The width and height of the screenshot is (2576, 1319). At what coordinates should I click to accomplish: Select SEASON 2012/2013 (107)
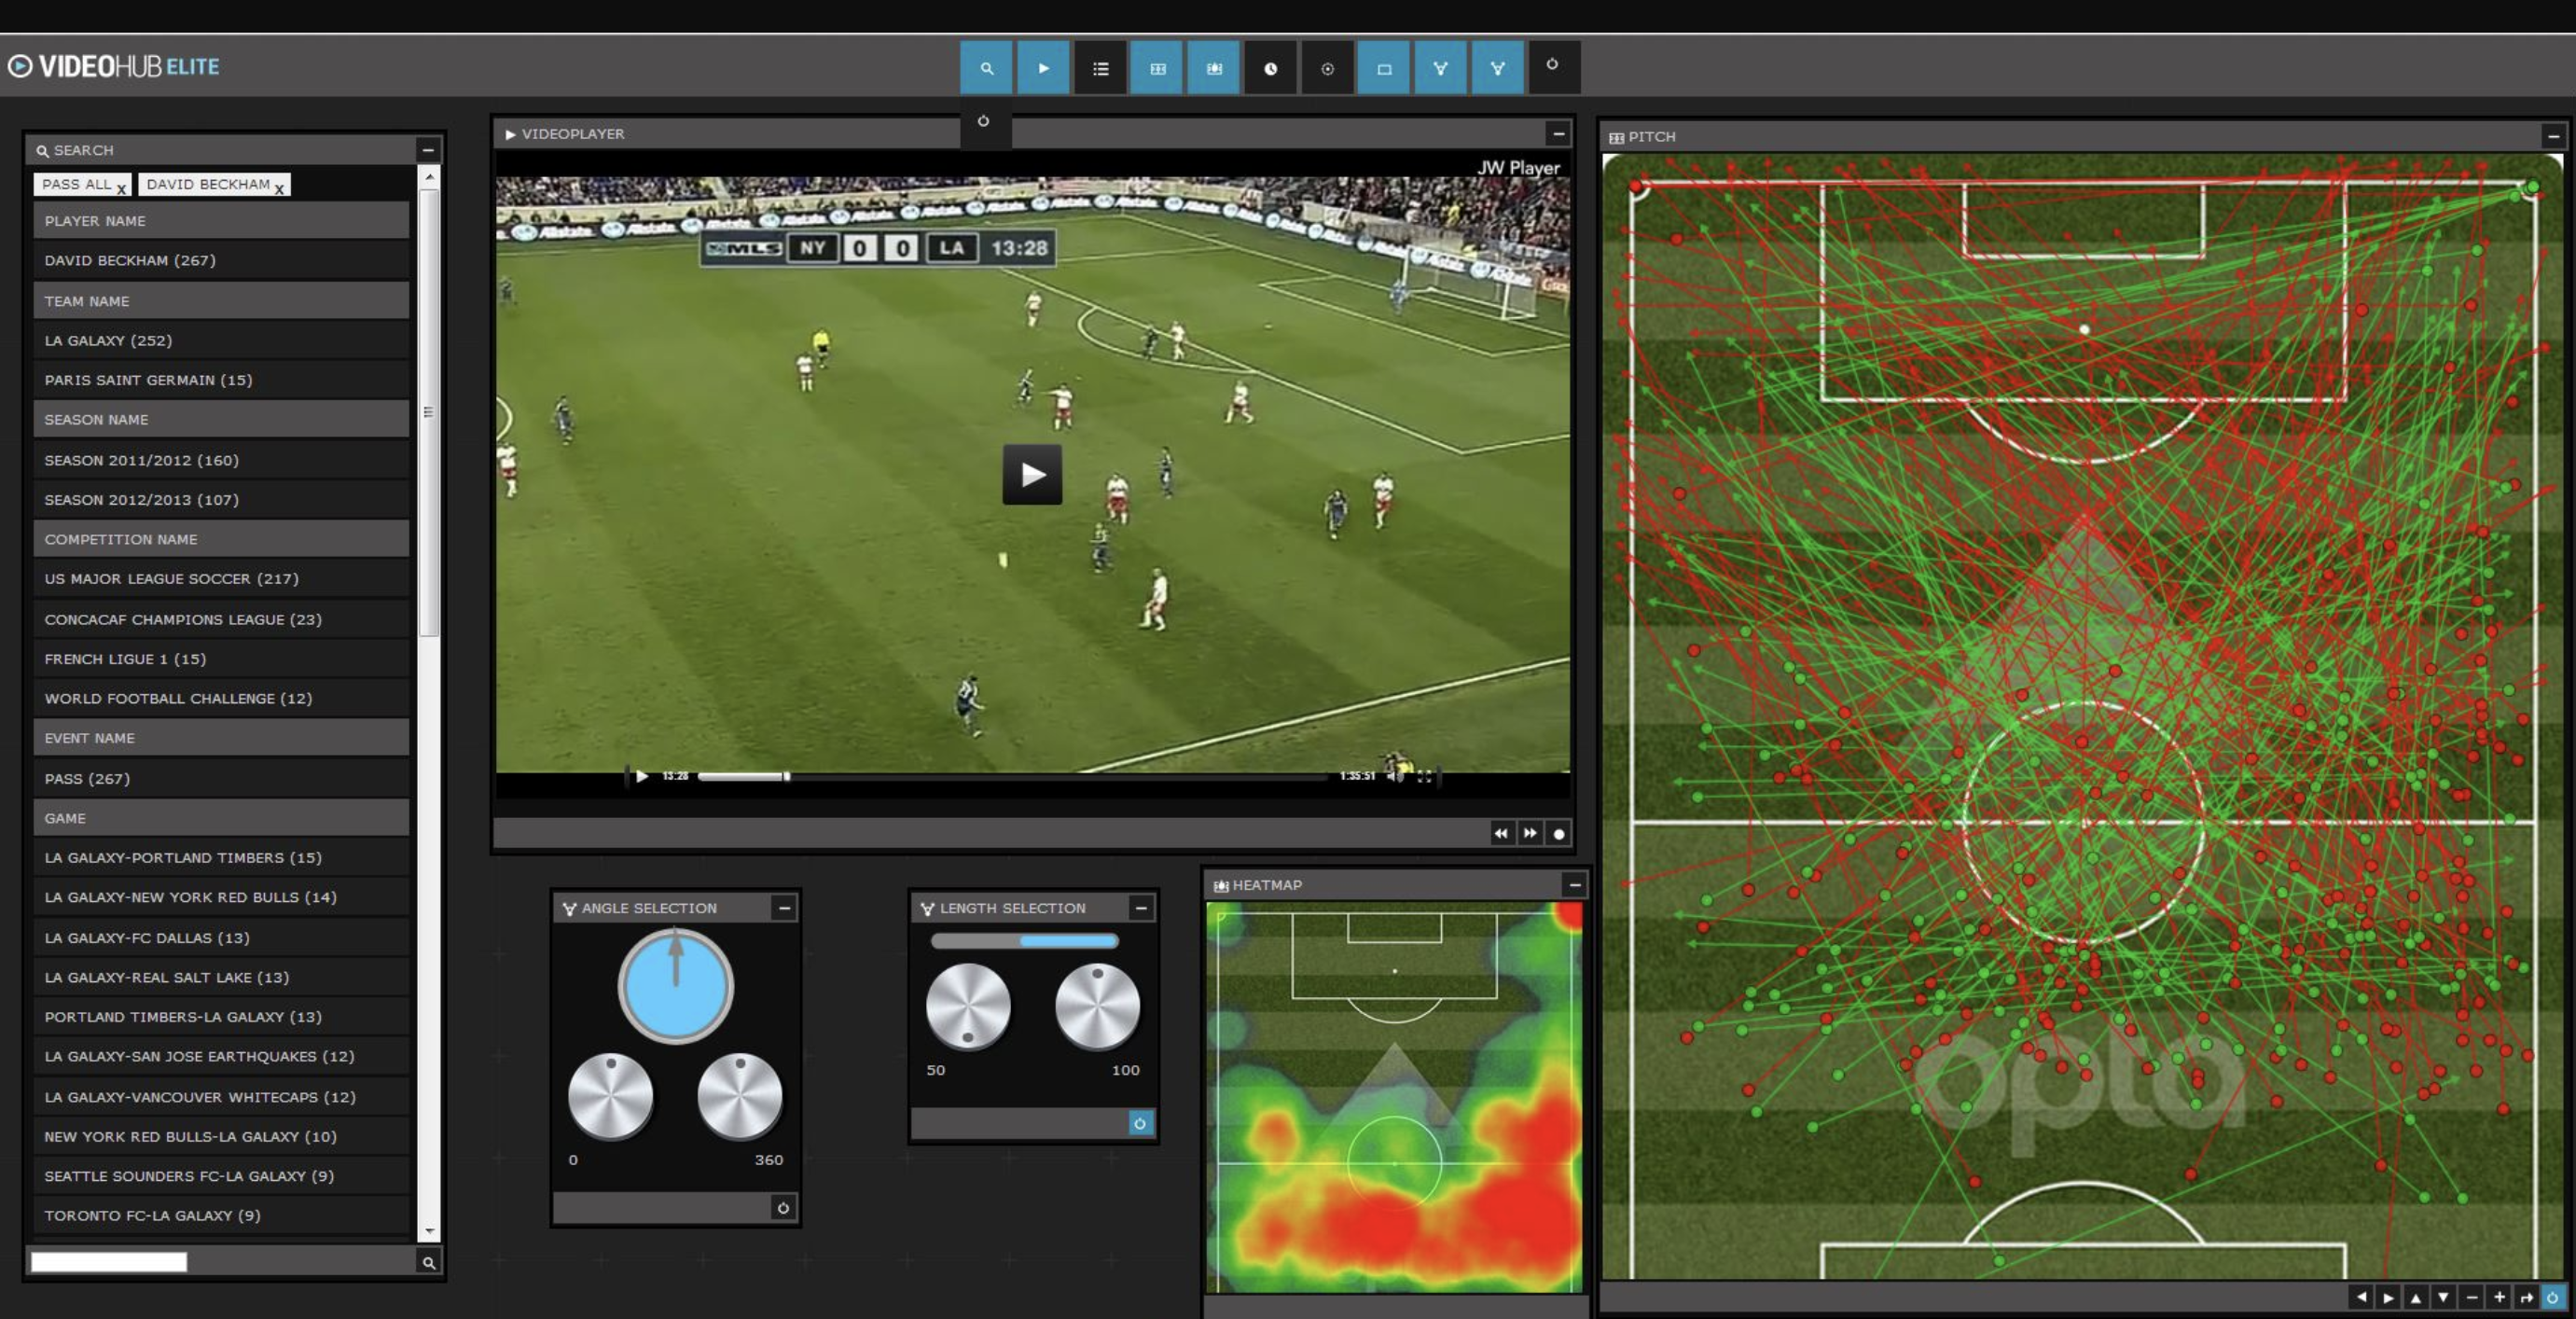pos(221,499)
